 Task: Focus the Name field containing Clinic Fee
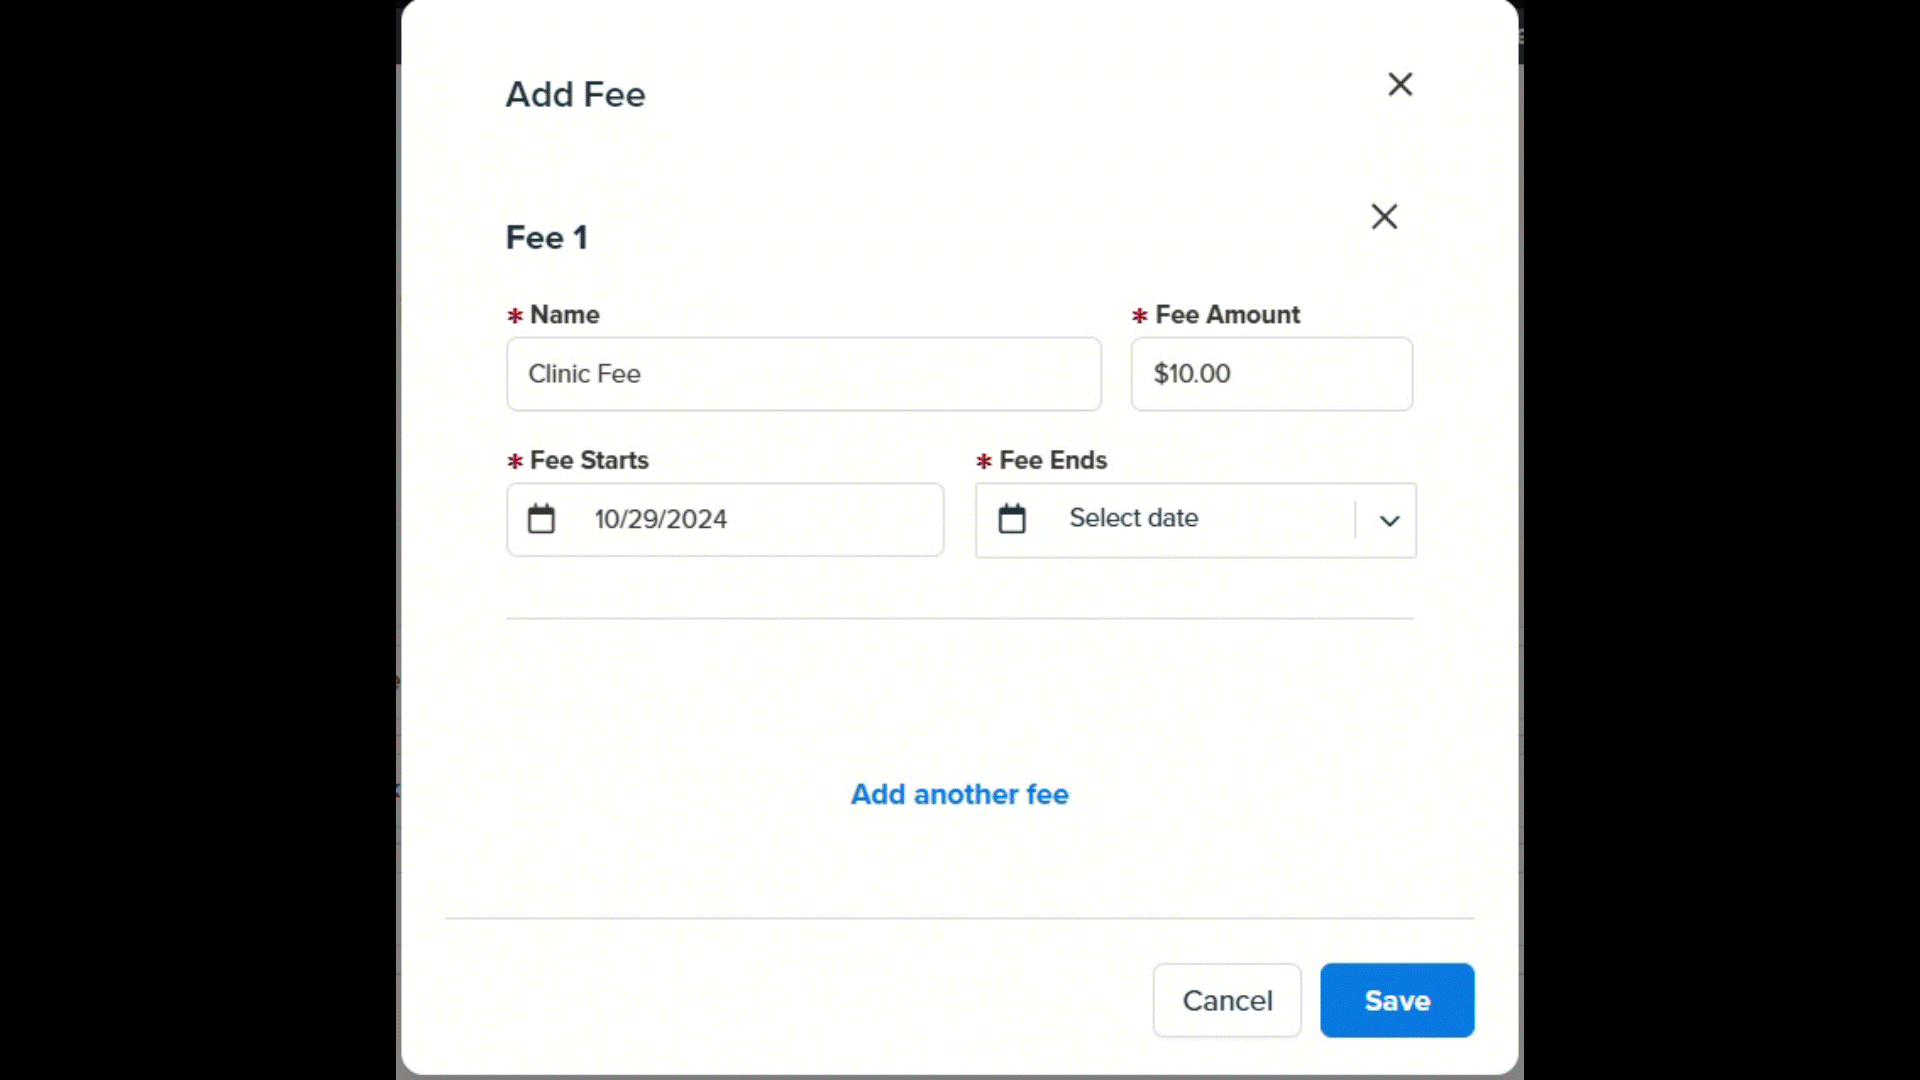point(804,374)
